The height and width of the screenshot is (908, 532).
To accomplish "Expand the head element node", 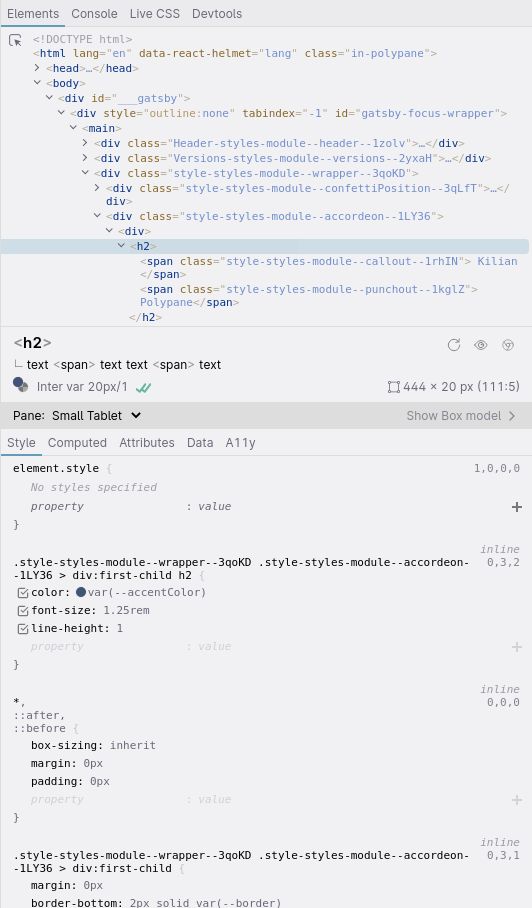I will click(x=37, y=68).
